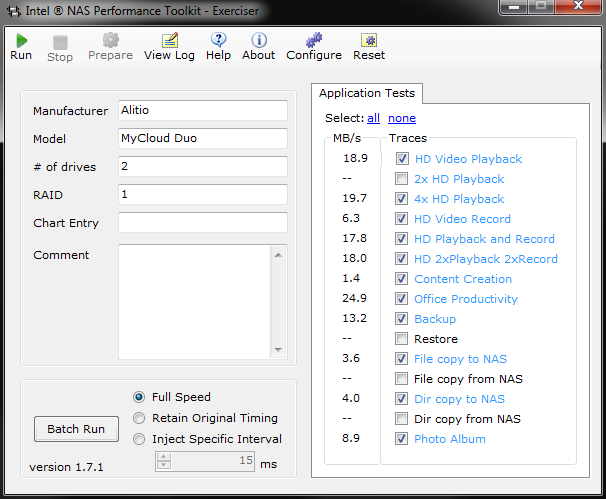Click the interval ms value field

pyautogui.click(x=213, y=461)
